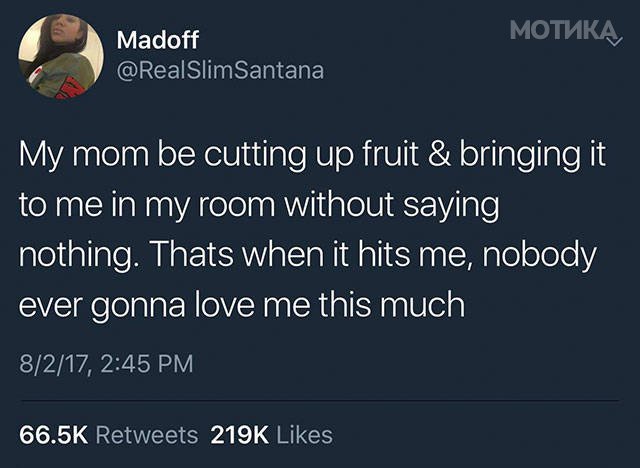Viewport: 640px width, 468px height.
Task: Click the line "ever gonna love me this much"
Action: (x=242, y=304)
